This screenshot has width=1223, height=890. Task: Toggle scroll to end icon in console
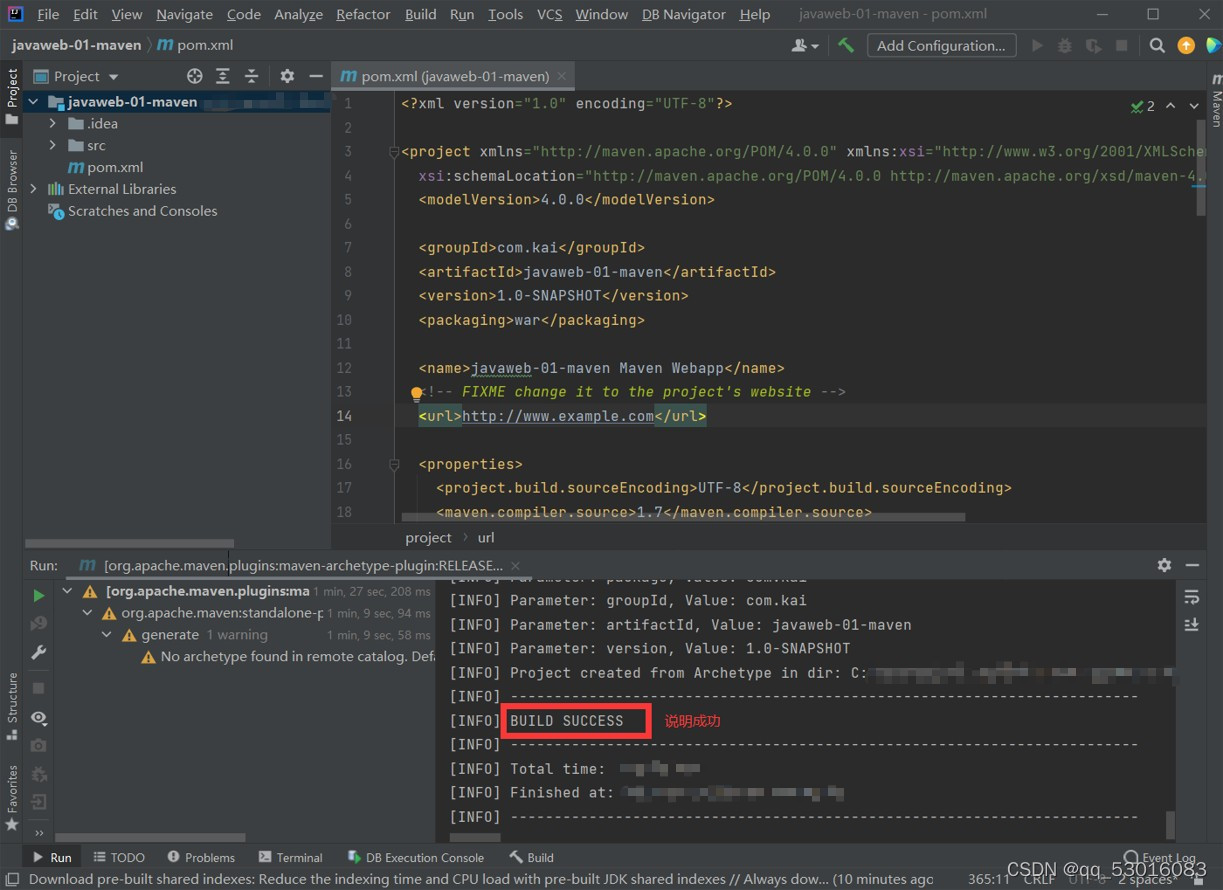1191,624
